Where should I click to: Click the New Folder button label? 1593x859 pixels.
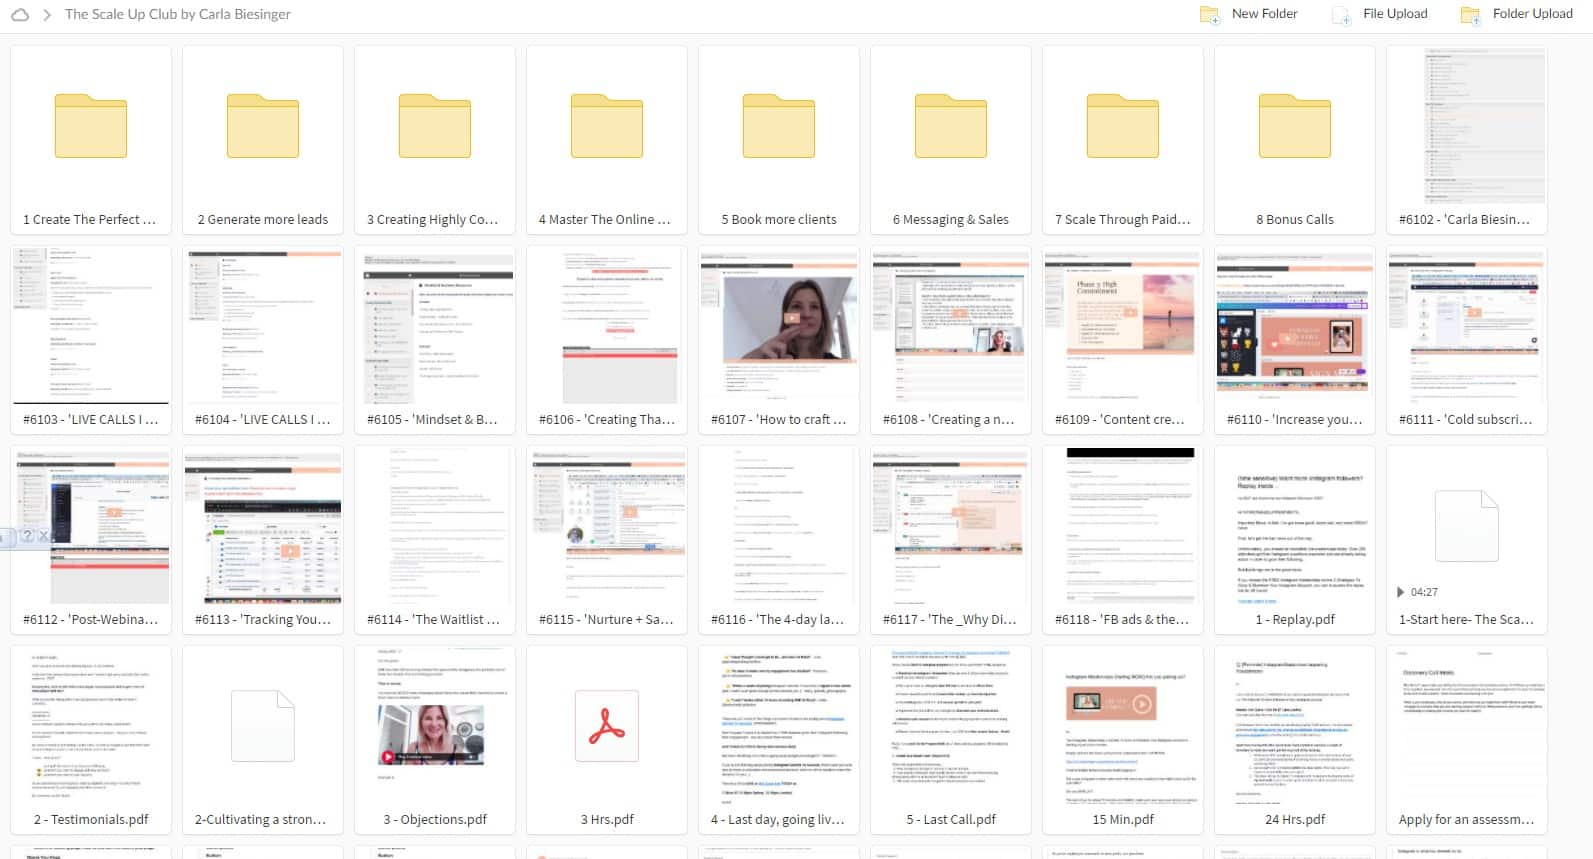[x=1264, y=14]
